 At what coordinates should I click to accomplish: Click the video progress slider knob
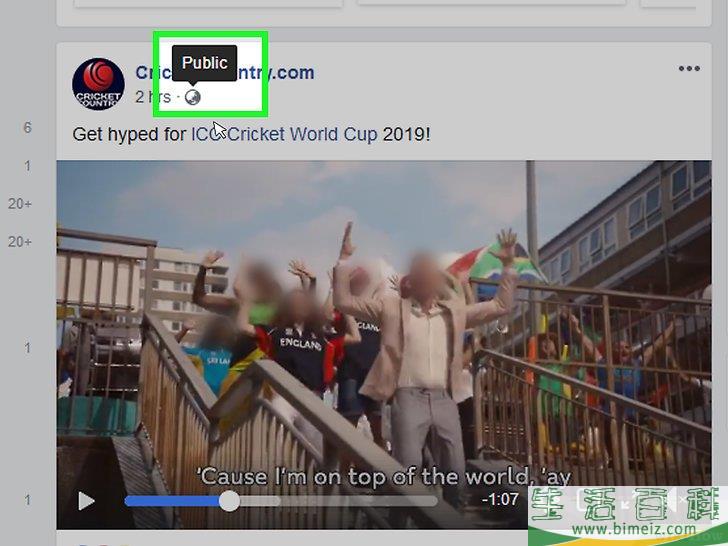pos(229,501)
